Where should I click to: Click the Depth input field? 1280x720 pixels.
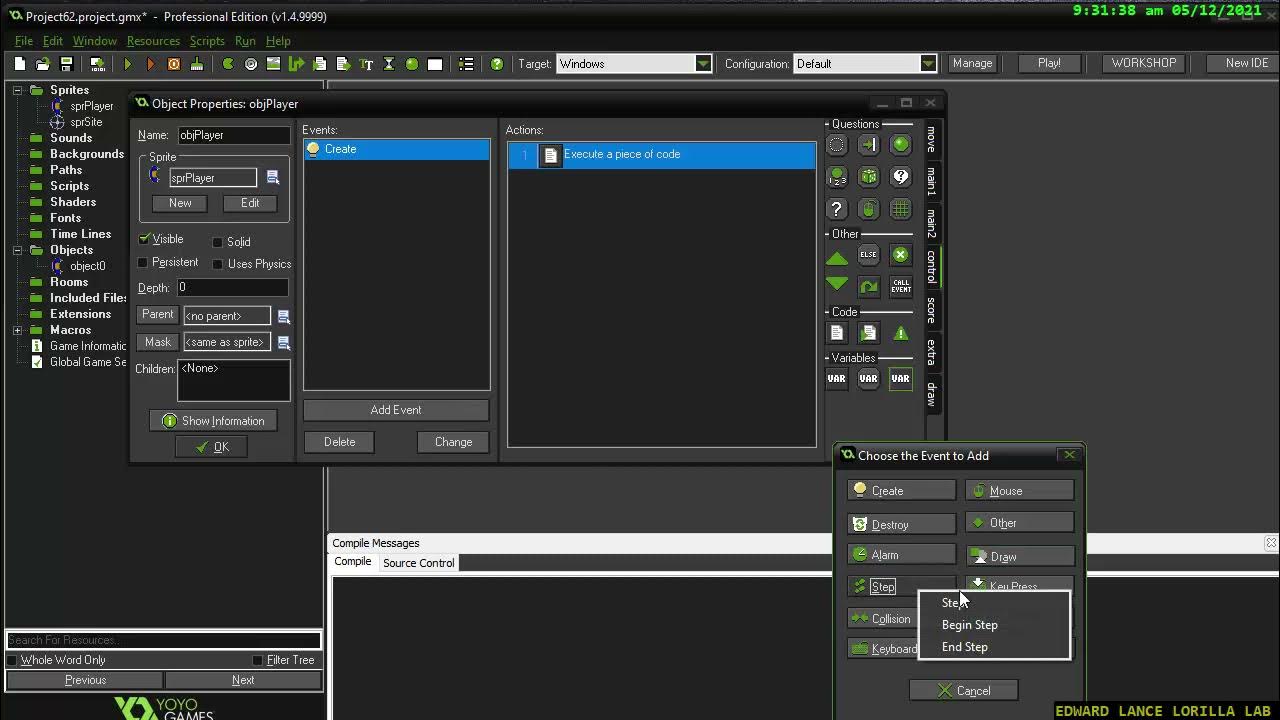[232, 288]
